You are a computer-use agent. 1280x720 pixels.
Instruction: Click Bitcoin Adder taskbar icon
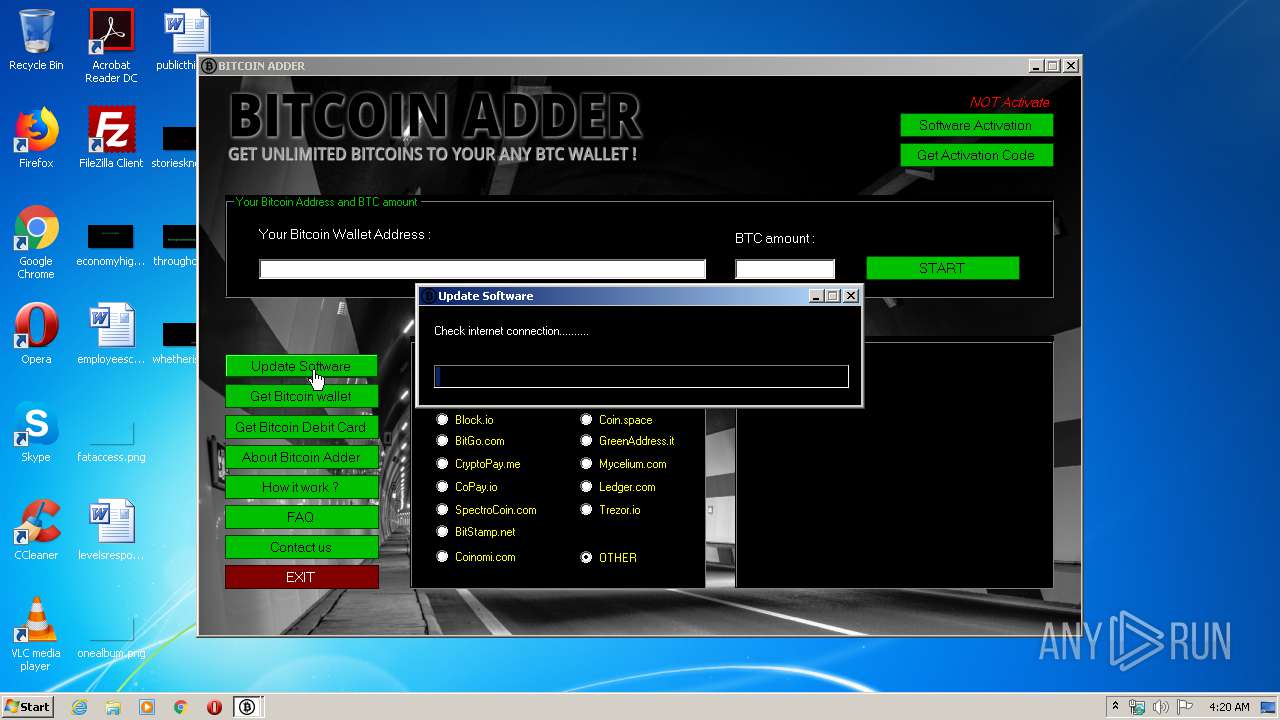pos(247,707)
